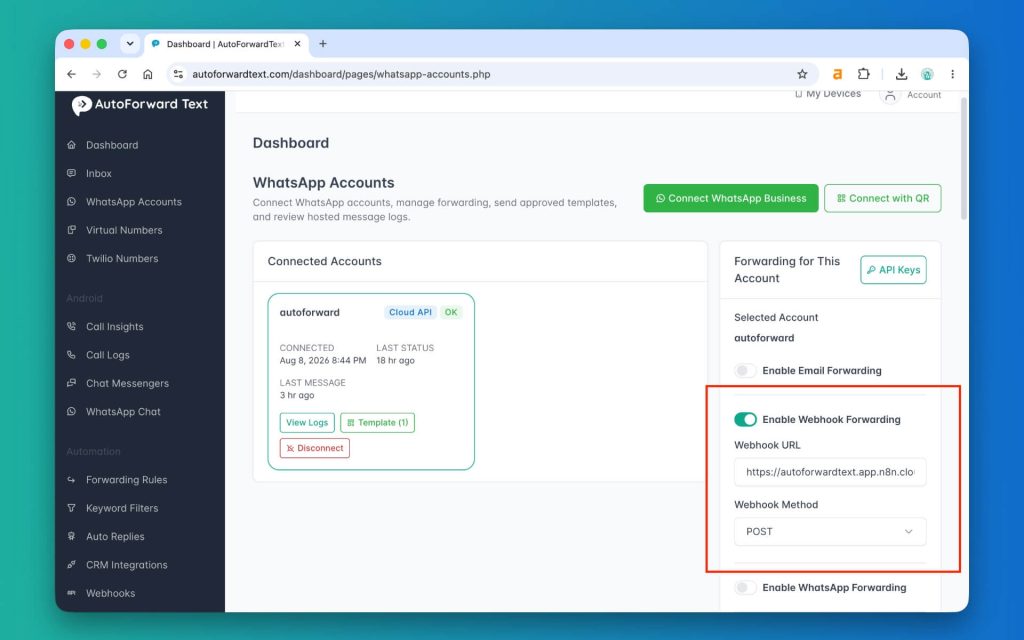Click the Webhooks sidebar icon
The height and width of the screenshot is (640, 1024).
[72, 593]
